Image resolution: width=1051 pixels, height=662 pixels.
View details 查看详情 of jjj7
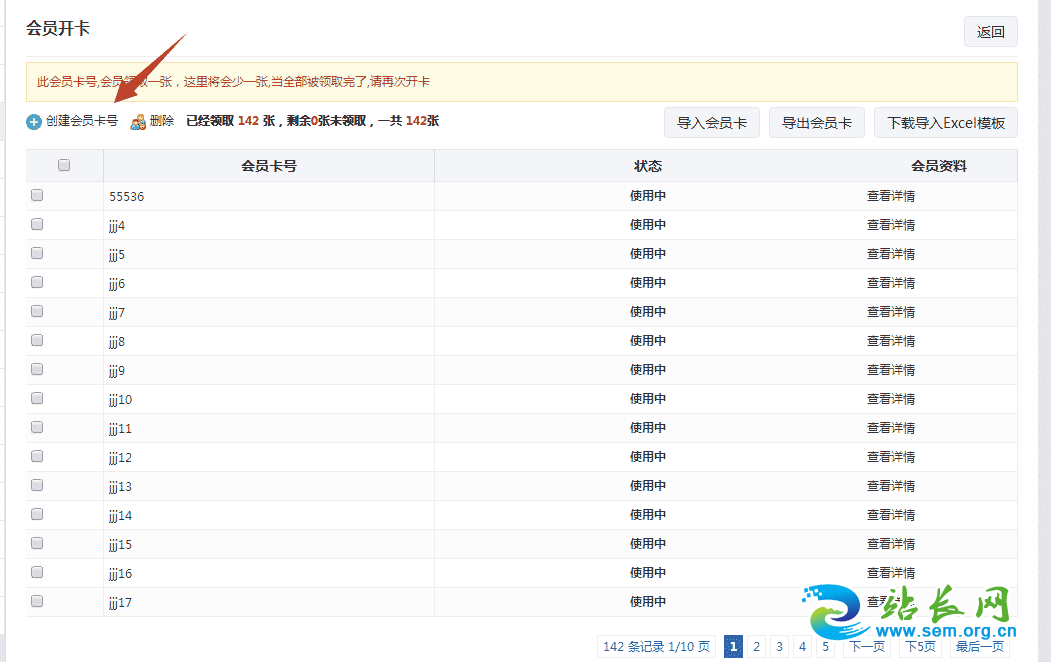coord(891,312)
